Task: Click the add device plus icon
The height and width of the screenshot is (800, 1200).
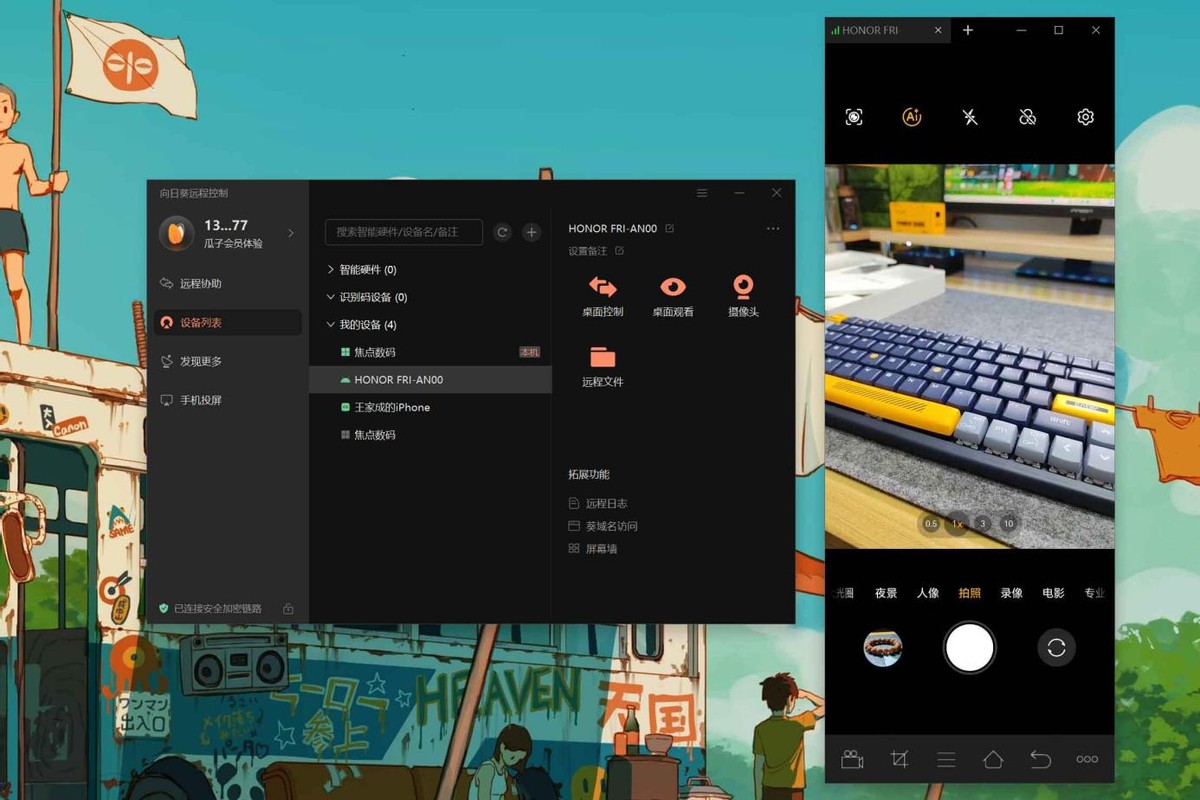Action: tap(531, 232)
